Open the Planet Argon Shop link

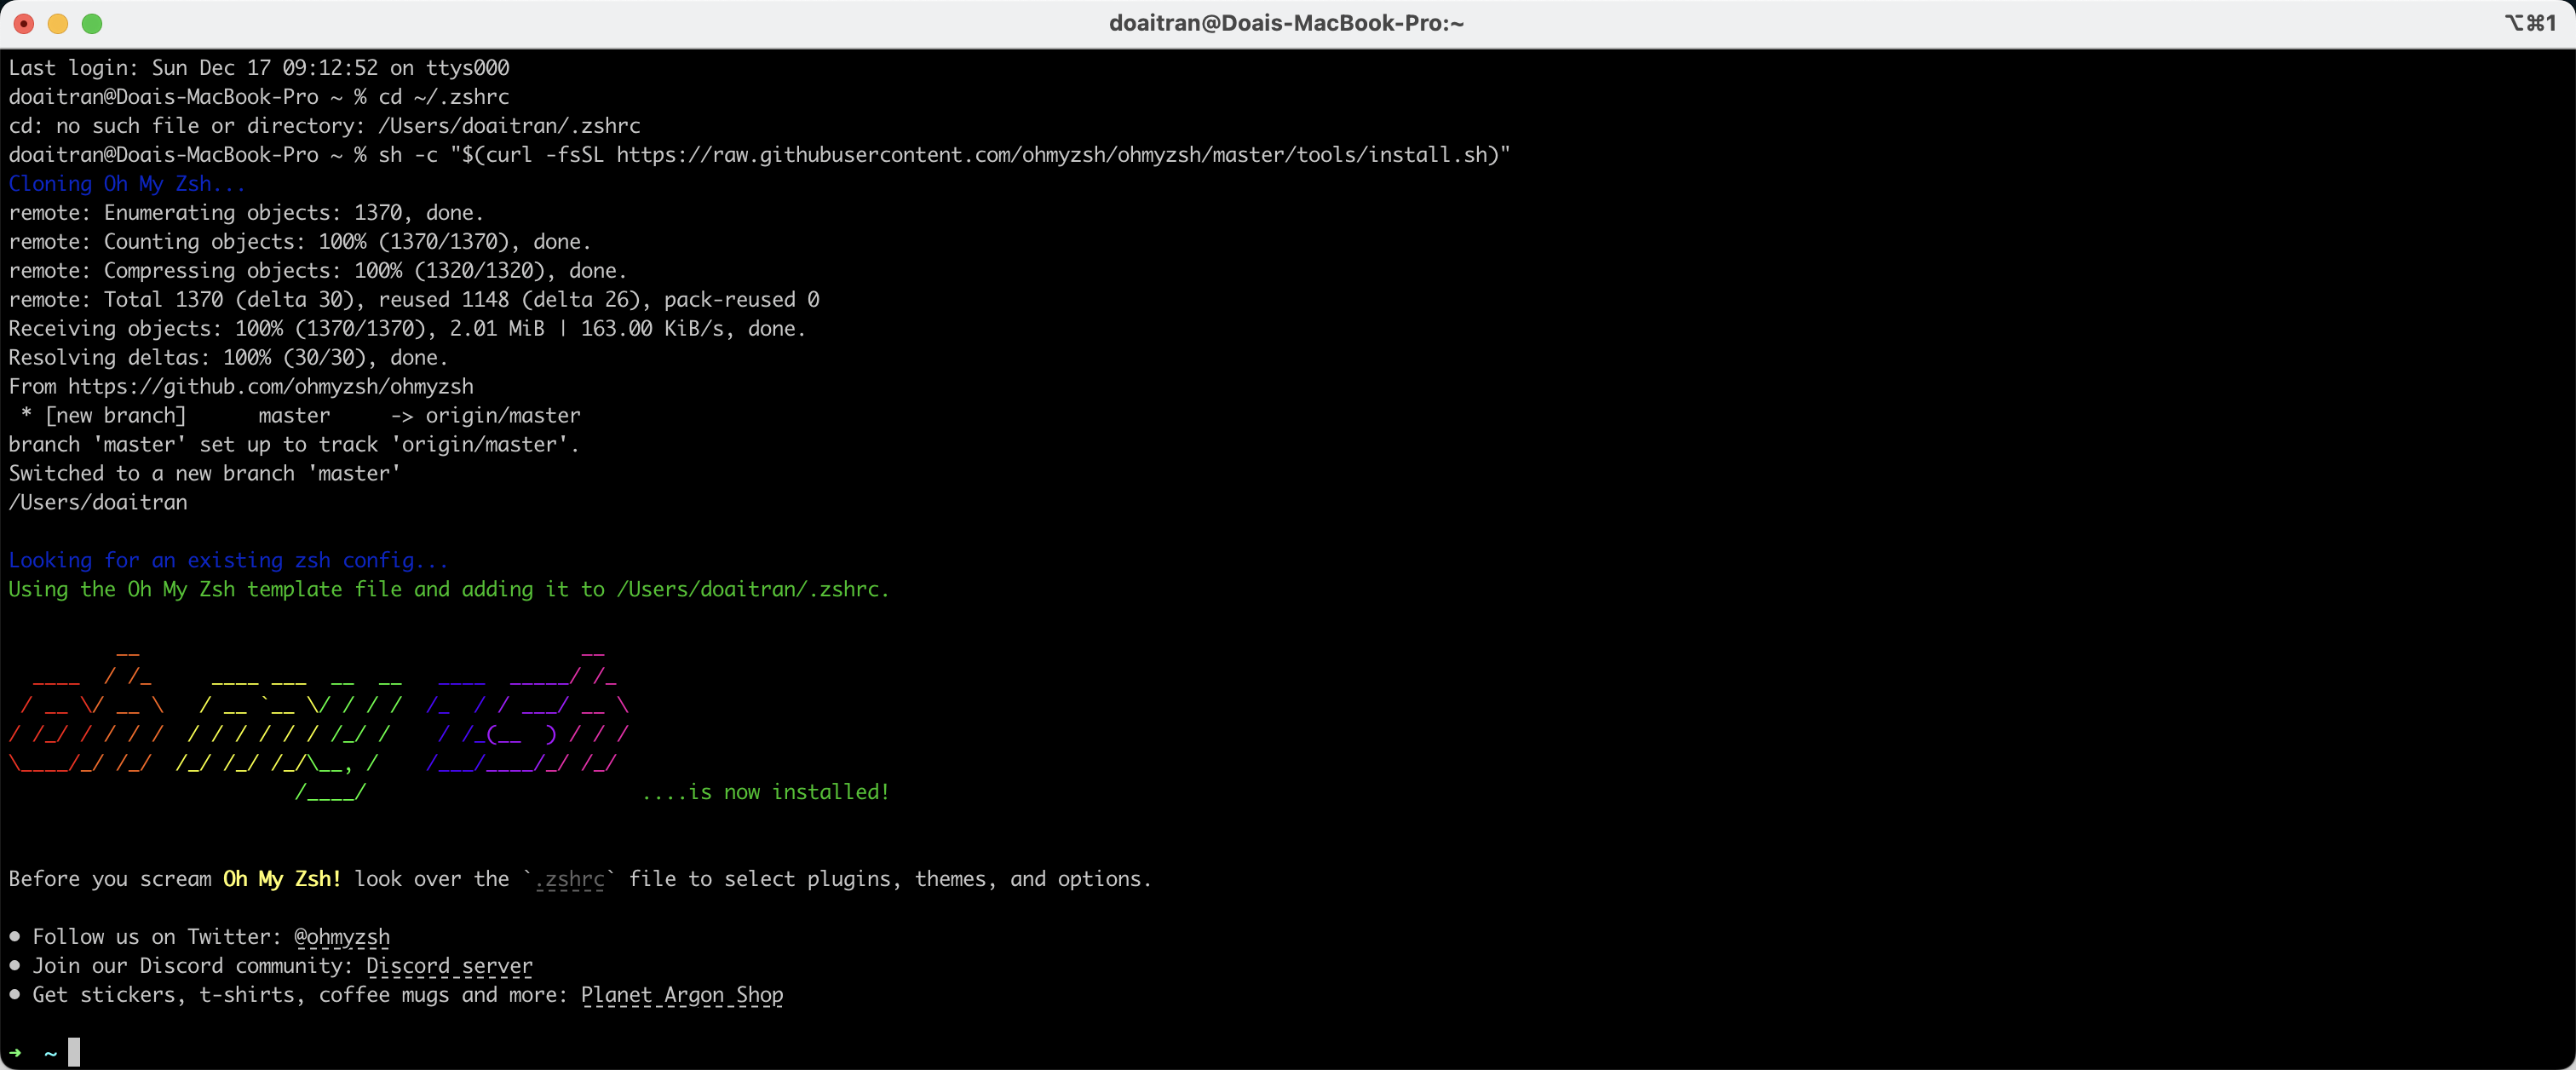682,995
